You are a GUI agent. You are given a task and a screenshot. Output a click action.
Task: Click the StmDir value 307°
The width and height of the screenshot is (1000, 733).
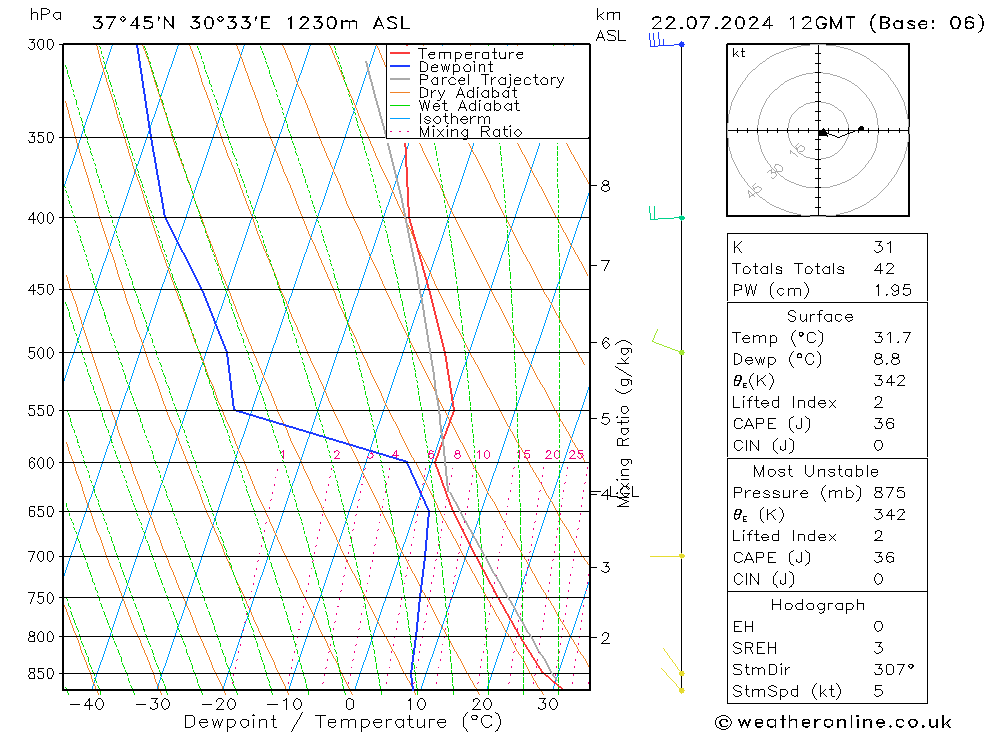click(x=893, y=670)
